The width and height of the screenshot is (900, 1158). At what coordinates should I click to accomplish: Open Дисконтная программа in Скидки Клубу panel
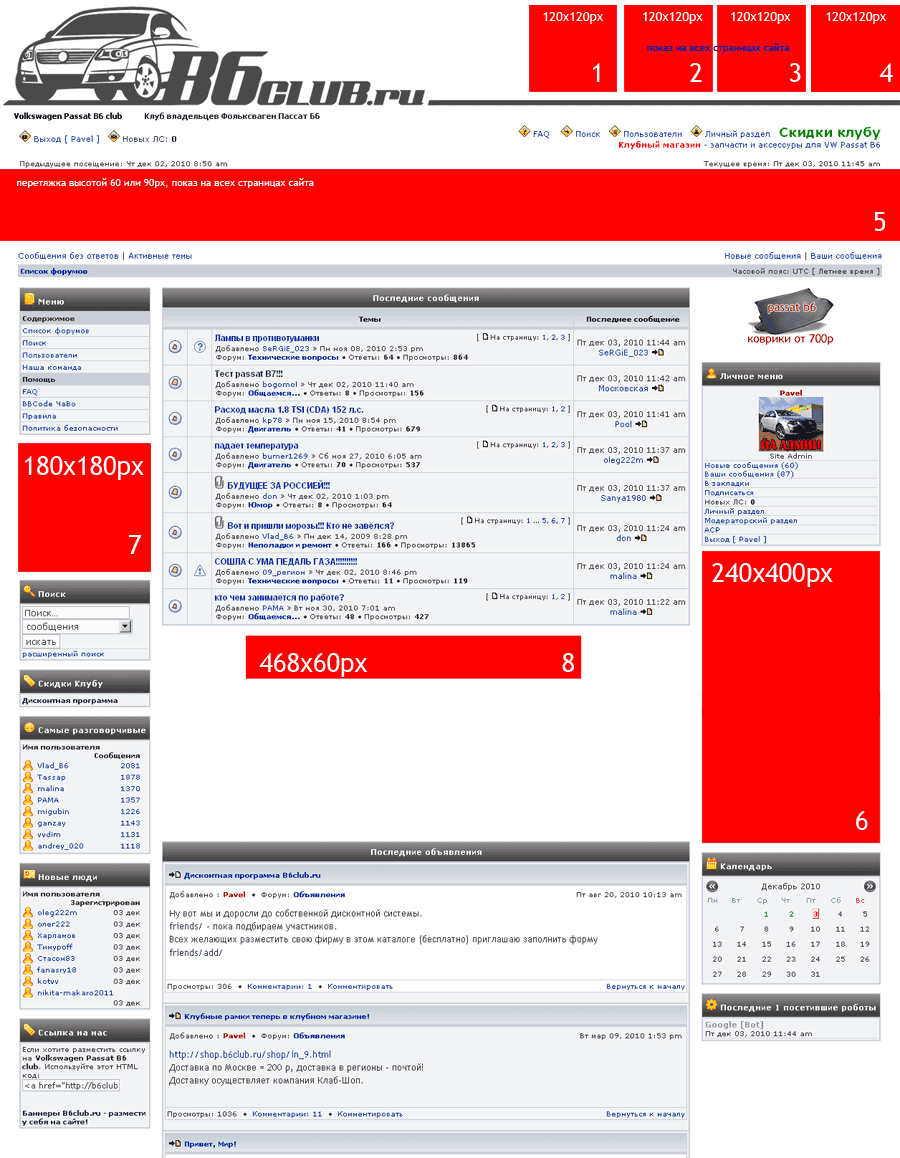69,701
